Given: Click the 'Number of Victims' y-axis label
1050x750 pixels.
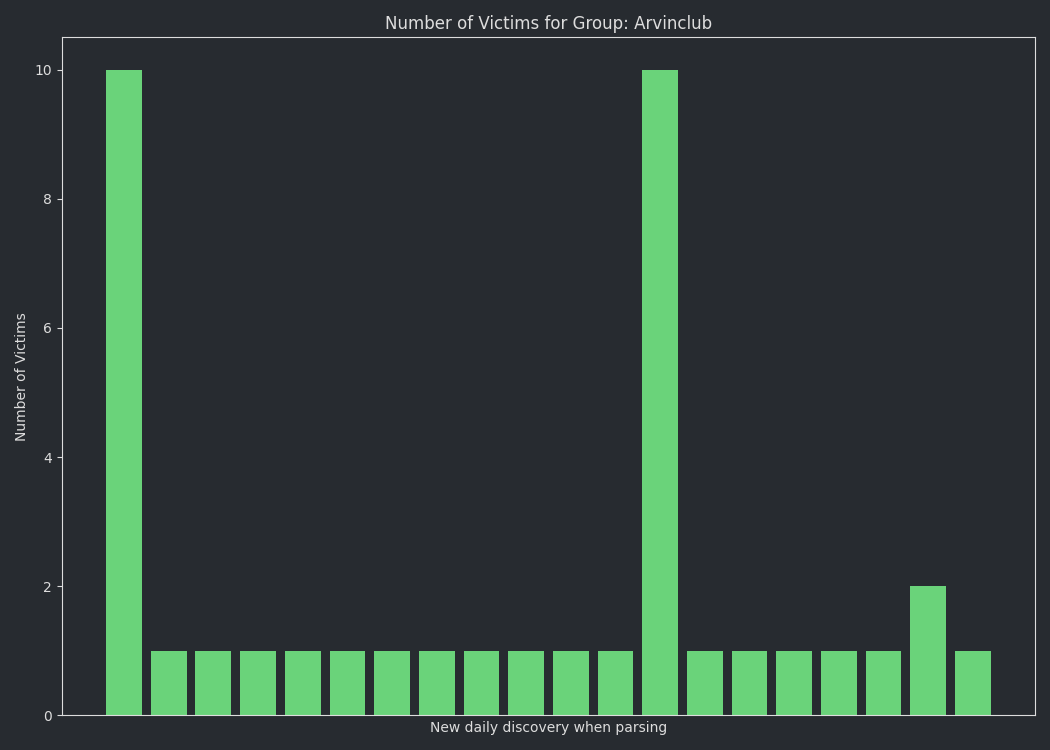Looking at the screenshot, I should [20, 377].
